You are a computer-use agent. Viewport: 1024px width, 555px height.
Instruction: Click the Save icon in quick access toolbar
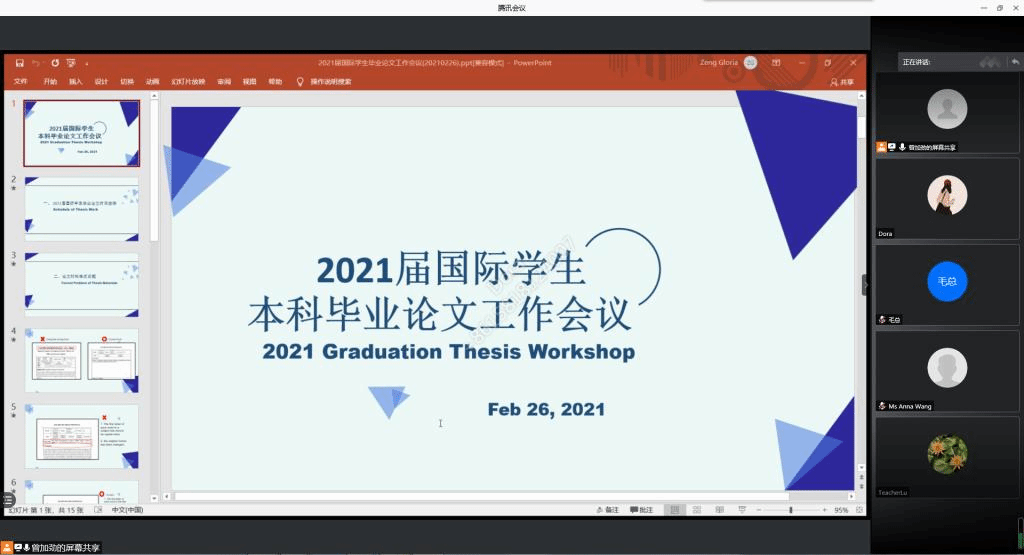(19, 63)
